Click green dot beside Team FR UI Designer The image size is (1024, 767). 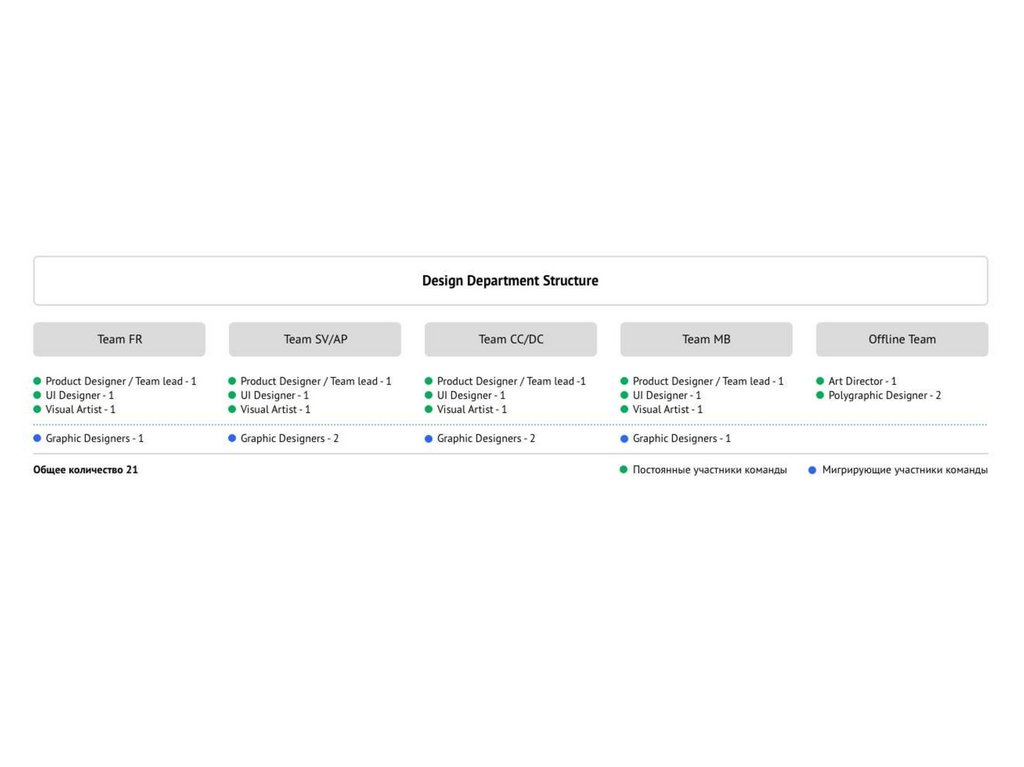pyautogui.click(x=37, y=395)
